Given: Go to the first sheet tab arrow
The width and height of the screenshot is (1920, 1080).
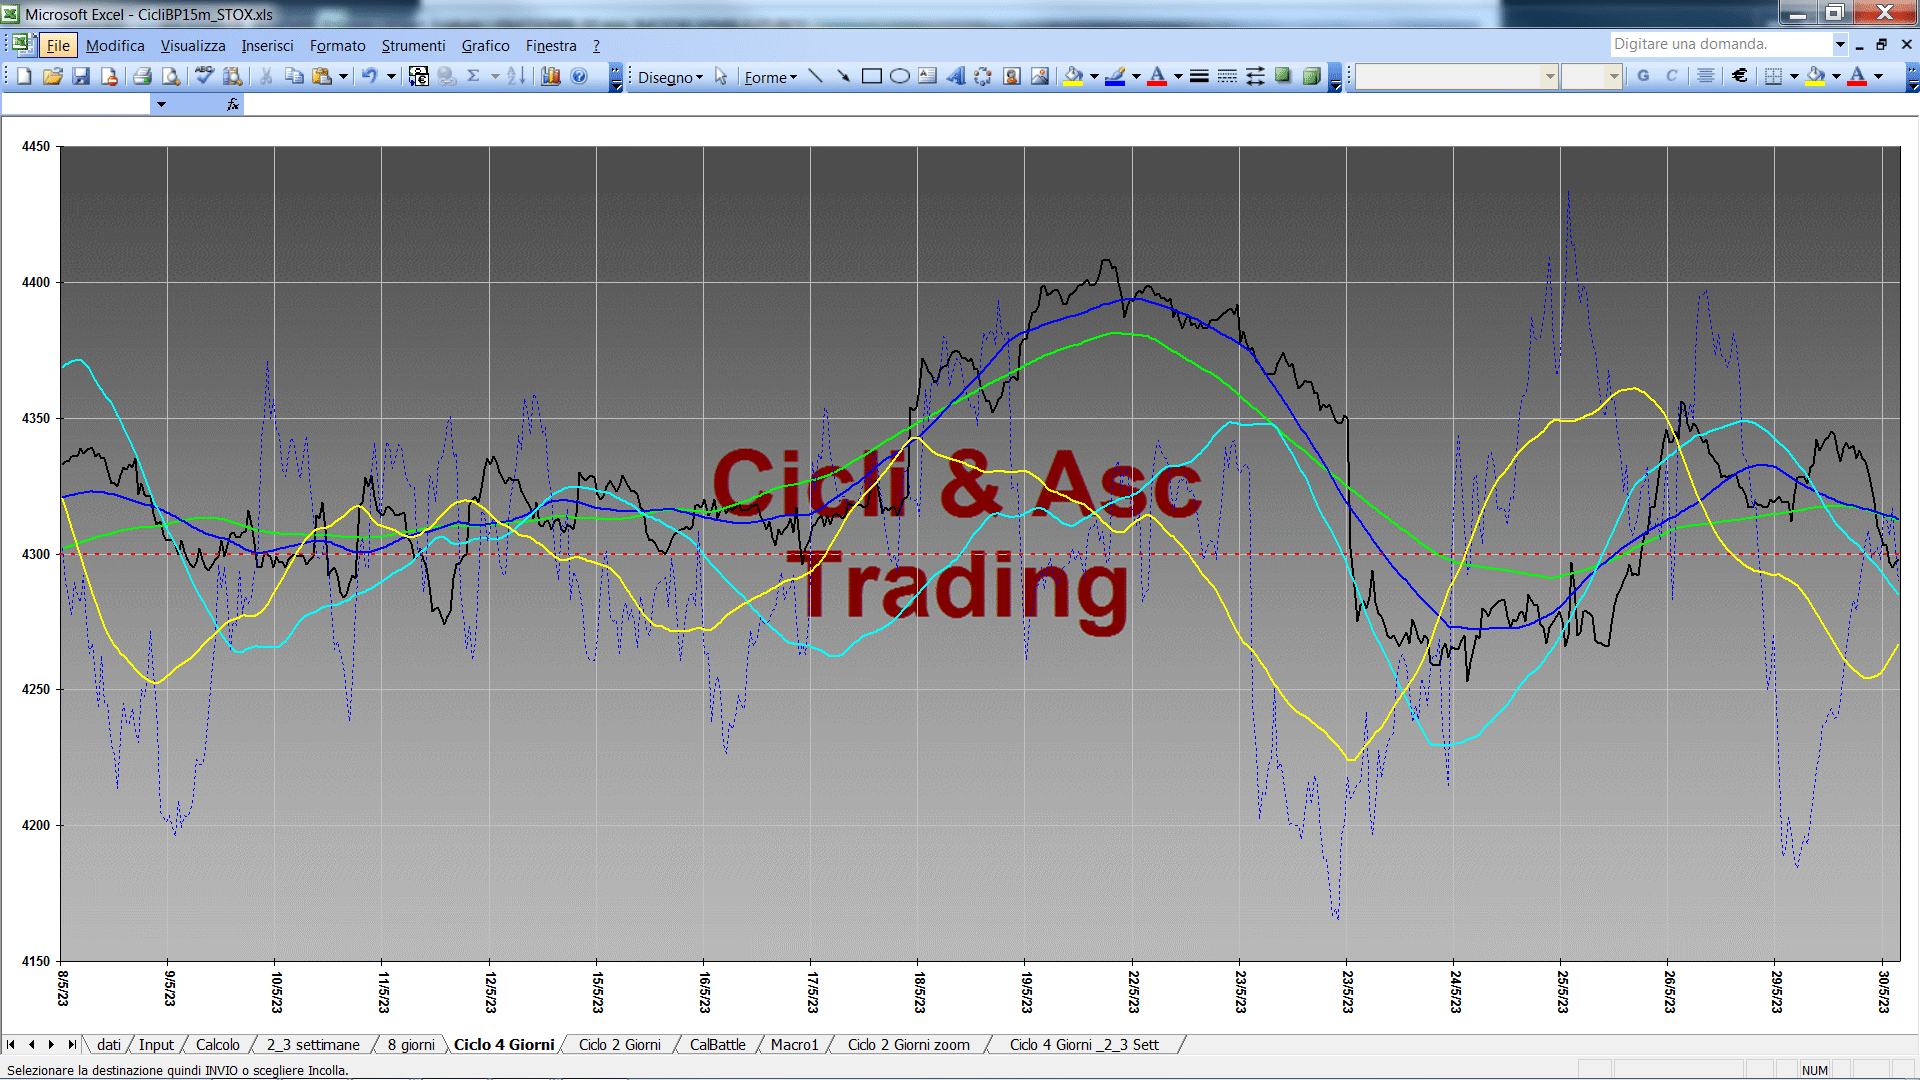Looking at the screenshot, I should tap(11, 1044).
